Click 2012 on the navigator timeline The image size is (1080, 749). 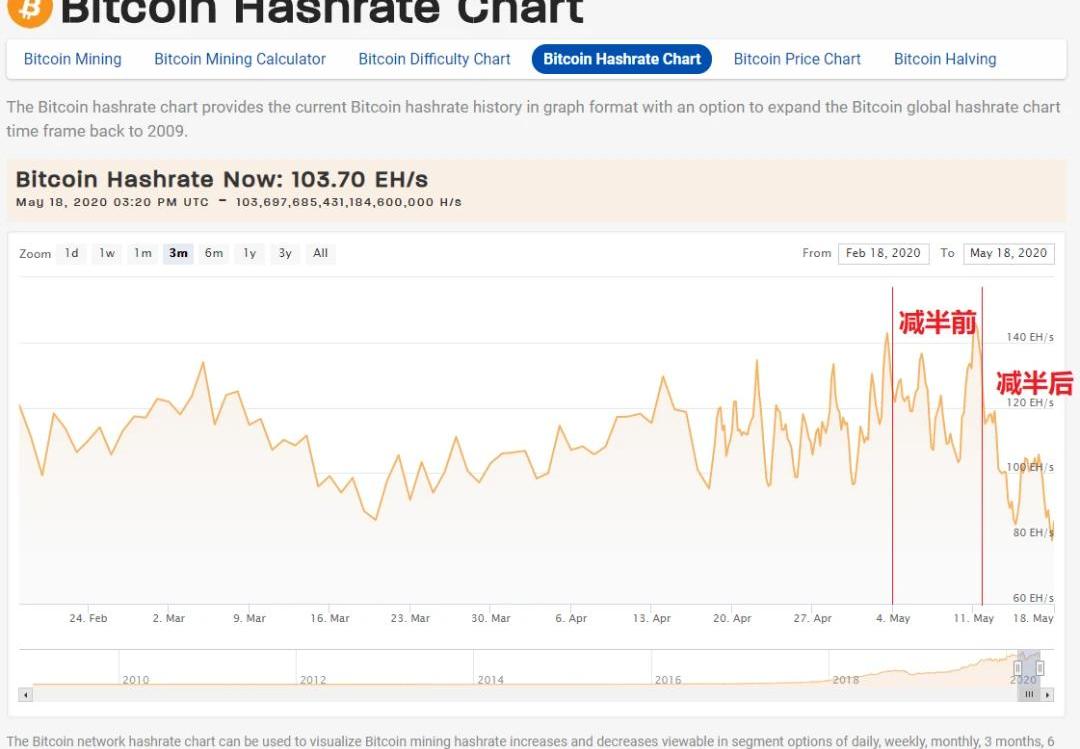click(x=313, y=680)
